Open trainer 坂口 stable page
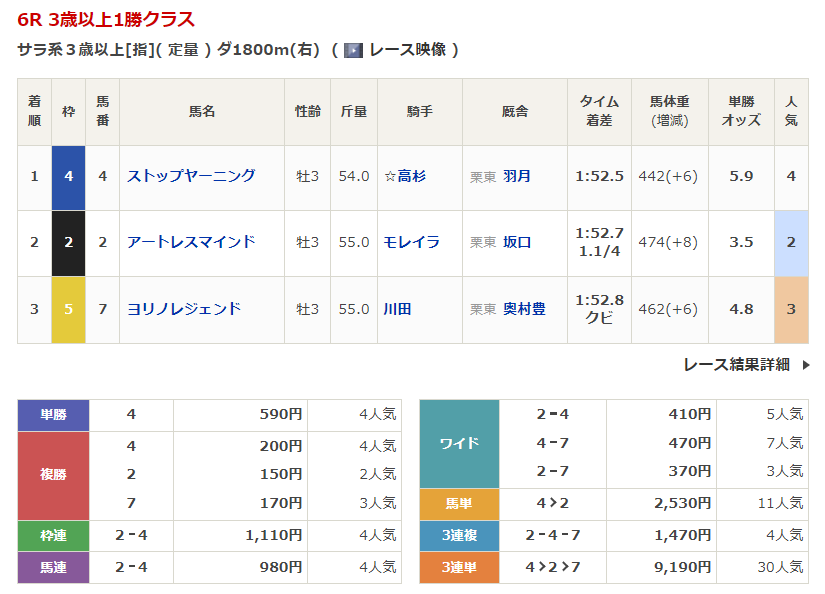Viewport: 825px width, 594px height. click(517, 242)
